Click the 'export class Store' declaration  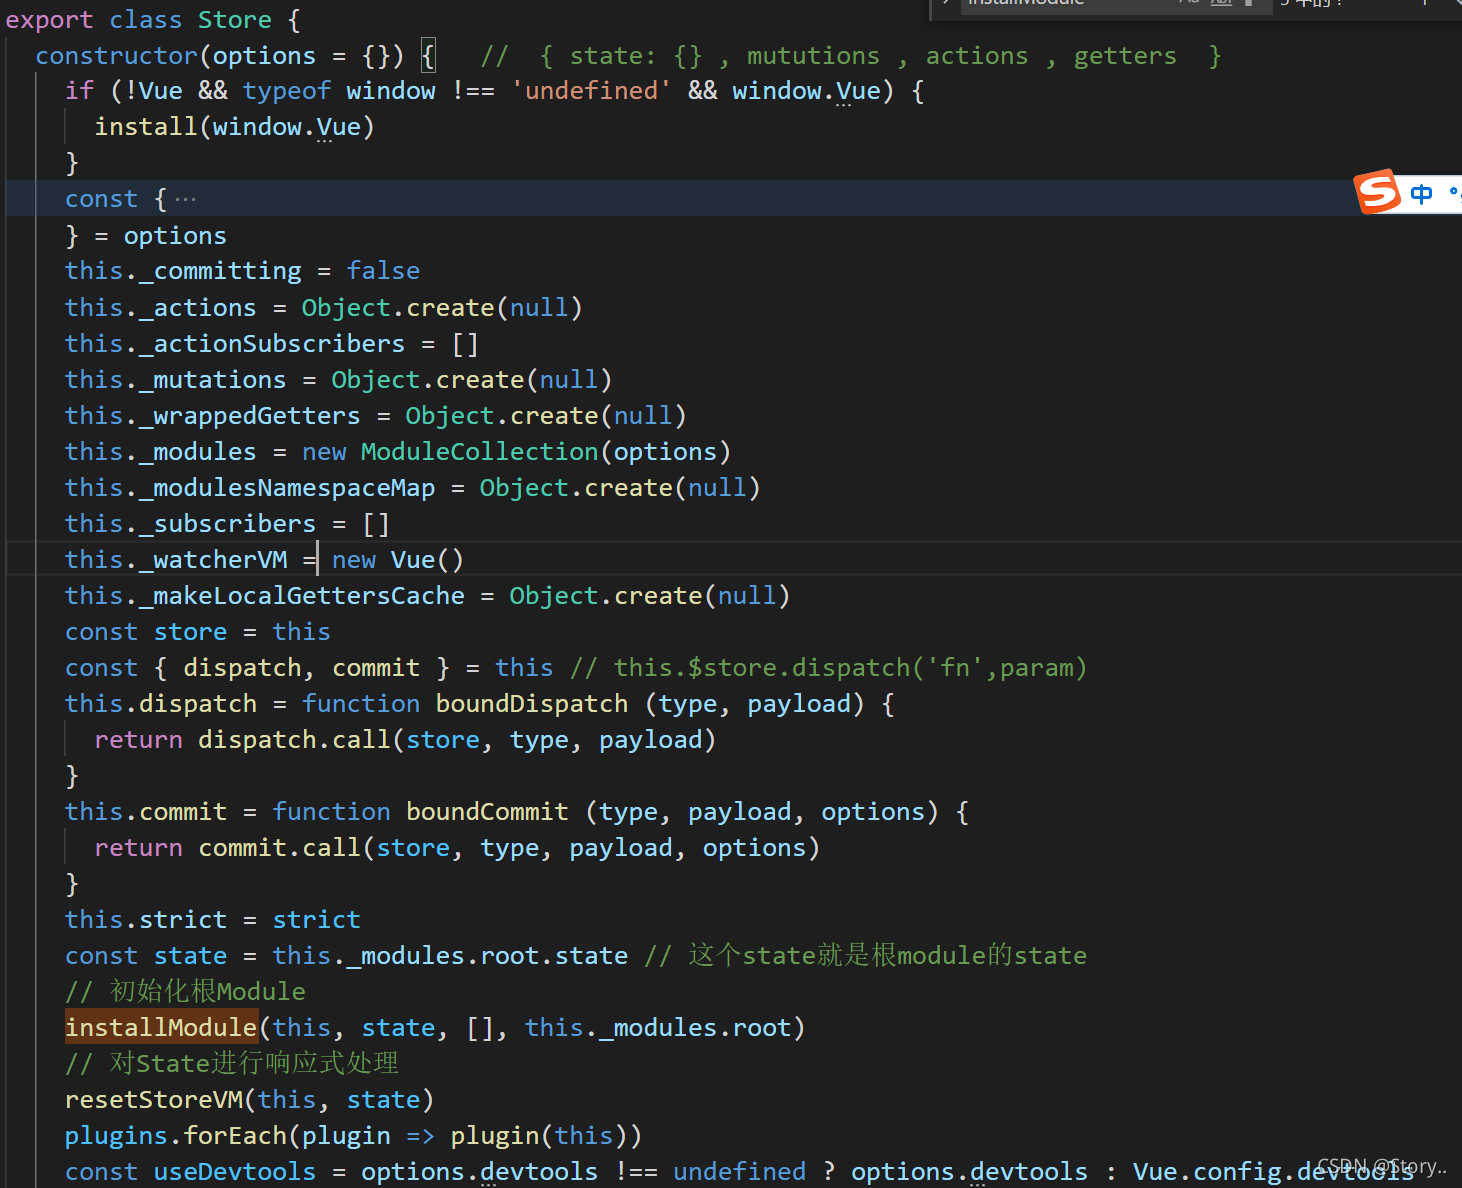153,20
